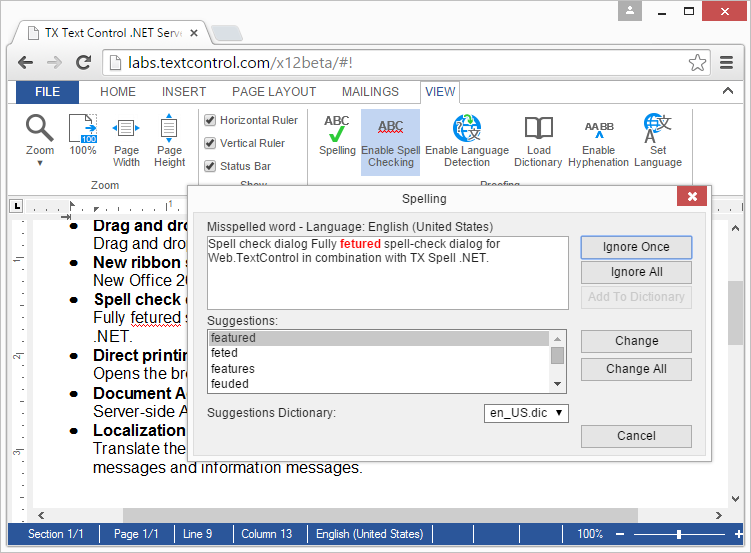The height and width of the screenshot is (553, 751).
Task: Toggle Enable Spell Checking
Action: tap(390, 141)
